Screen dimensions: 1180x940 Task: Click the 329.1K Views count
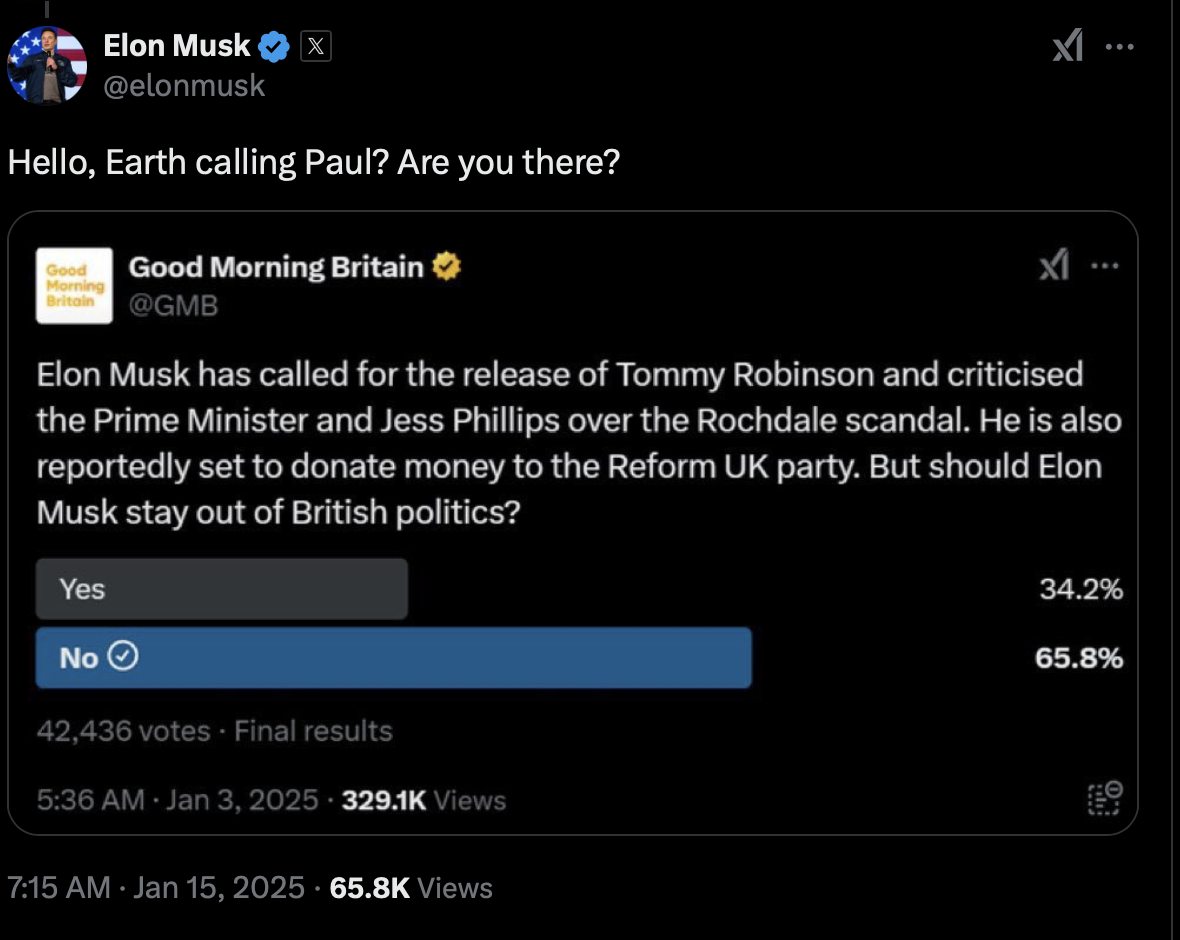(424, 800)
